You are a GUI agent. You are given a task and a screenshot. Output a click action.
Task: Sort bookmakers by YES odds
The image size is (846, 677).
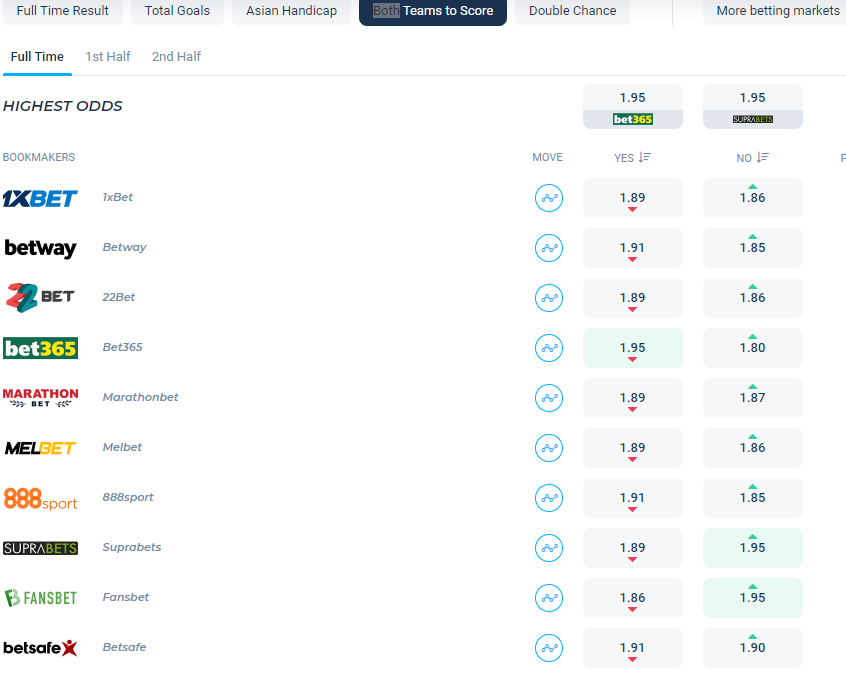coord(632,158)
